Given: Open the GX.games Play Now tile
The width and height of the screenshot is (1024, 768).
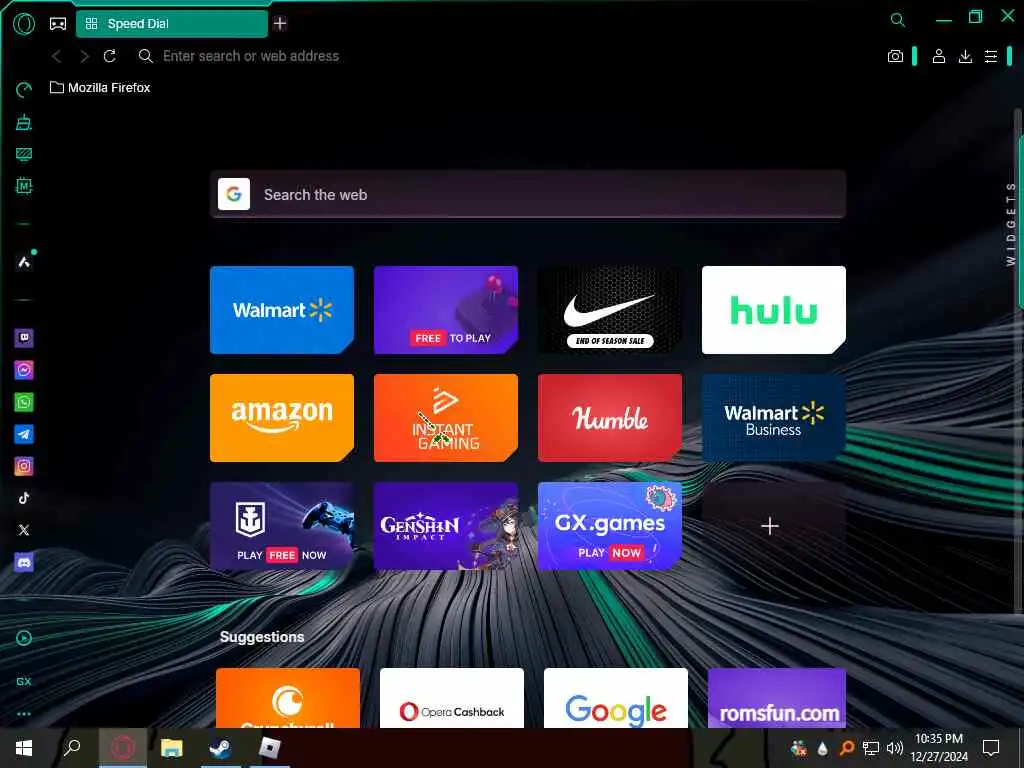Looking at the screenshot, I should (610, 526).
